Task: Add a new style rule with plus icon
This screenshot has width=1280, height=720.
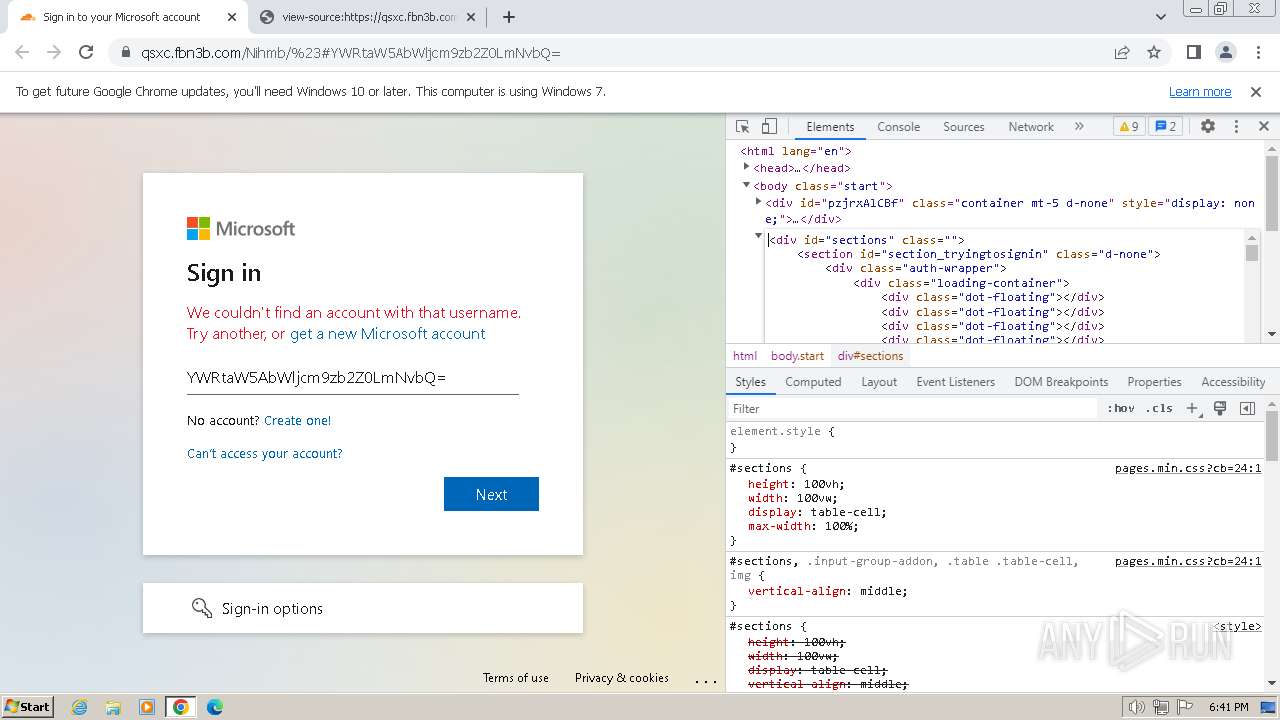Action: pos(1193,408)
